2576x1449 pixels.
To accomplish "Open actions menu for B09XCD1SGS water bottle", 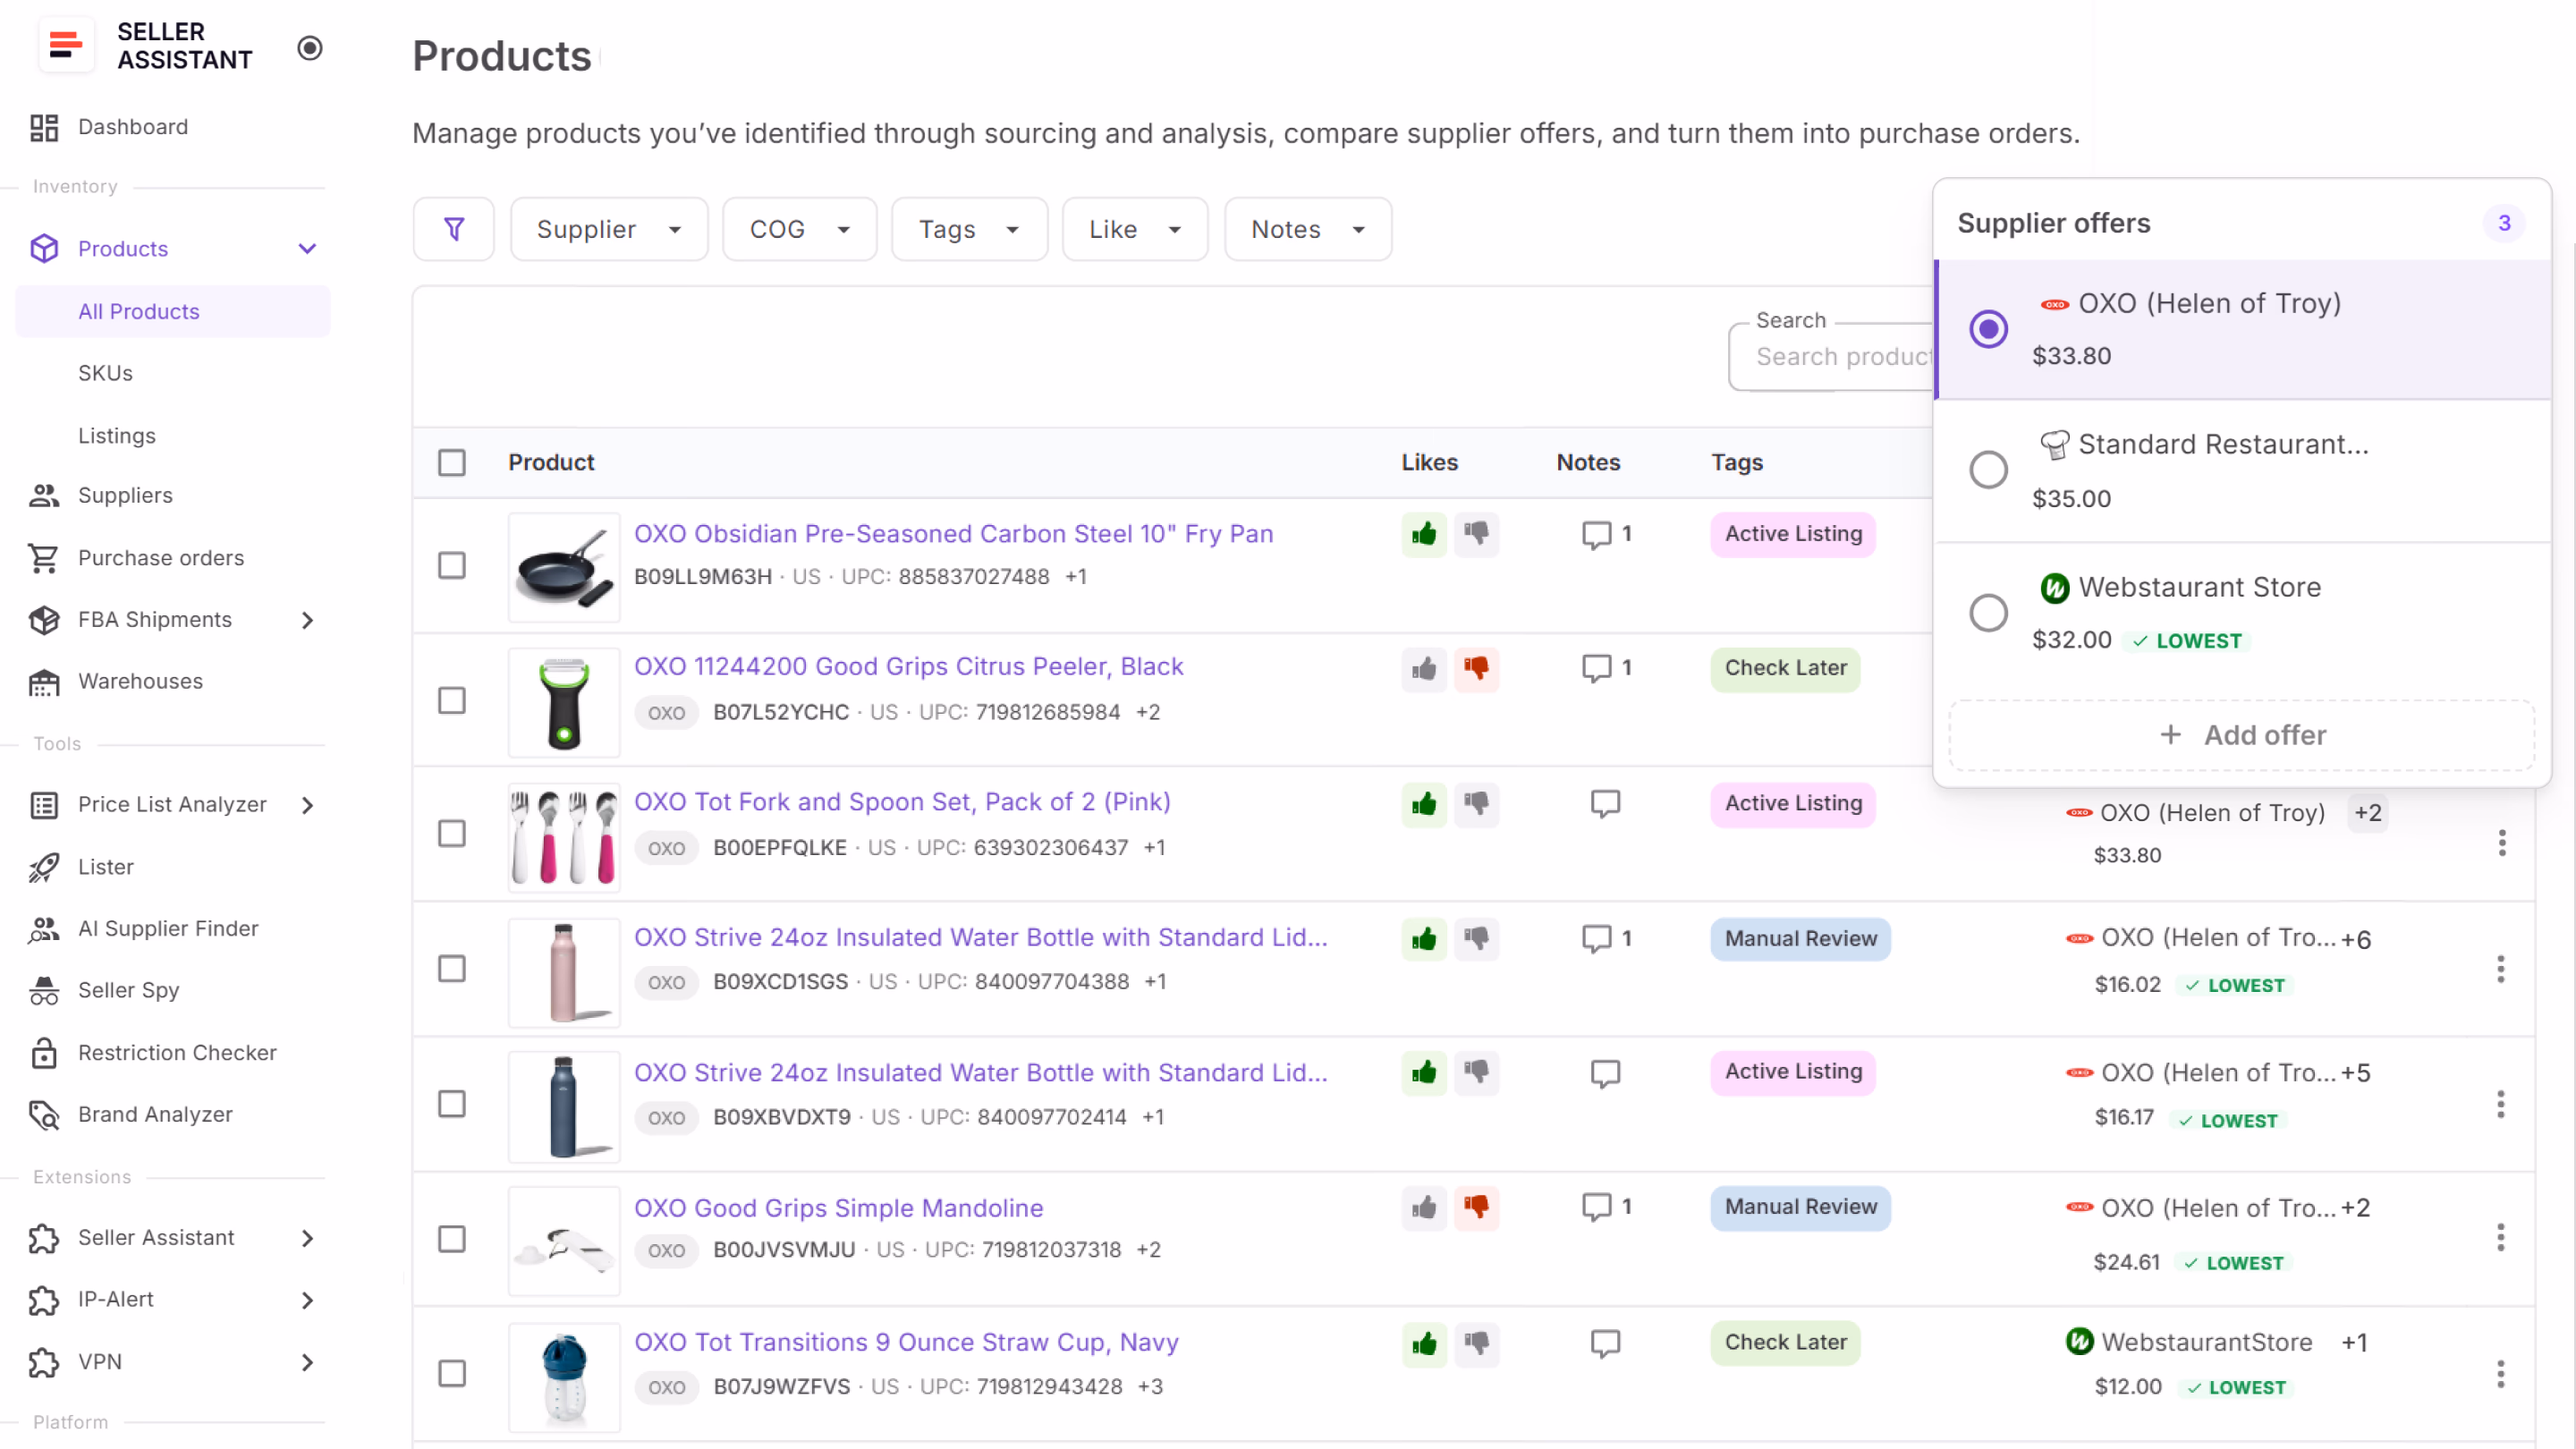I will click(x=2501, y=969).
